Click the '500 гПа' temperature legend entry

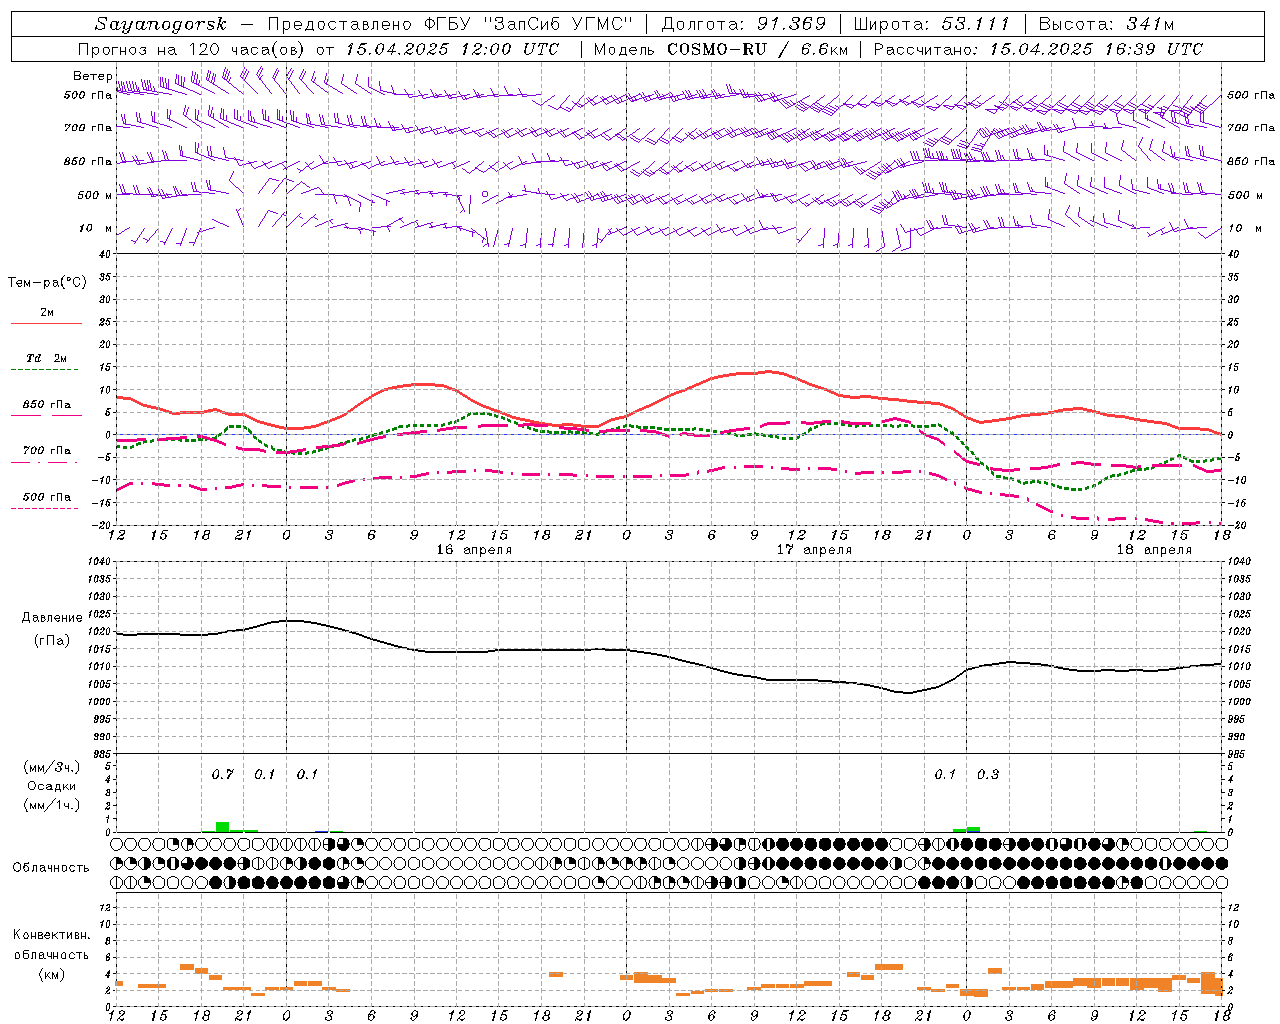tap(47, 497)
